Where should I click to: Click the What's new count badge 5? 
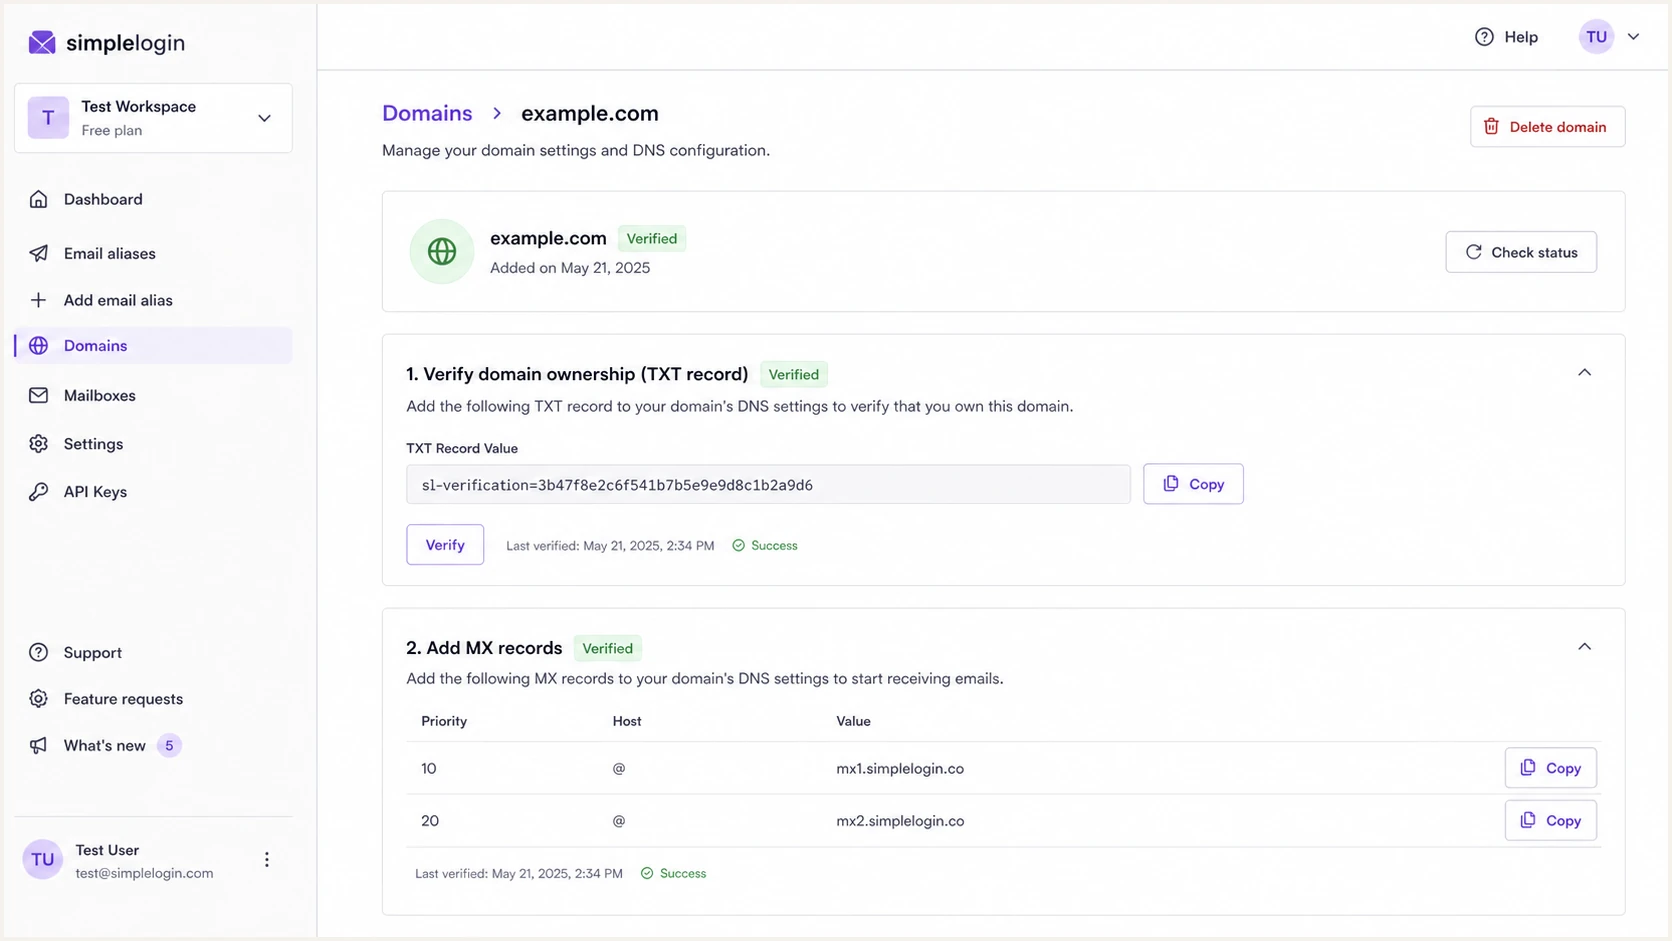tap(169, 745)
